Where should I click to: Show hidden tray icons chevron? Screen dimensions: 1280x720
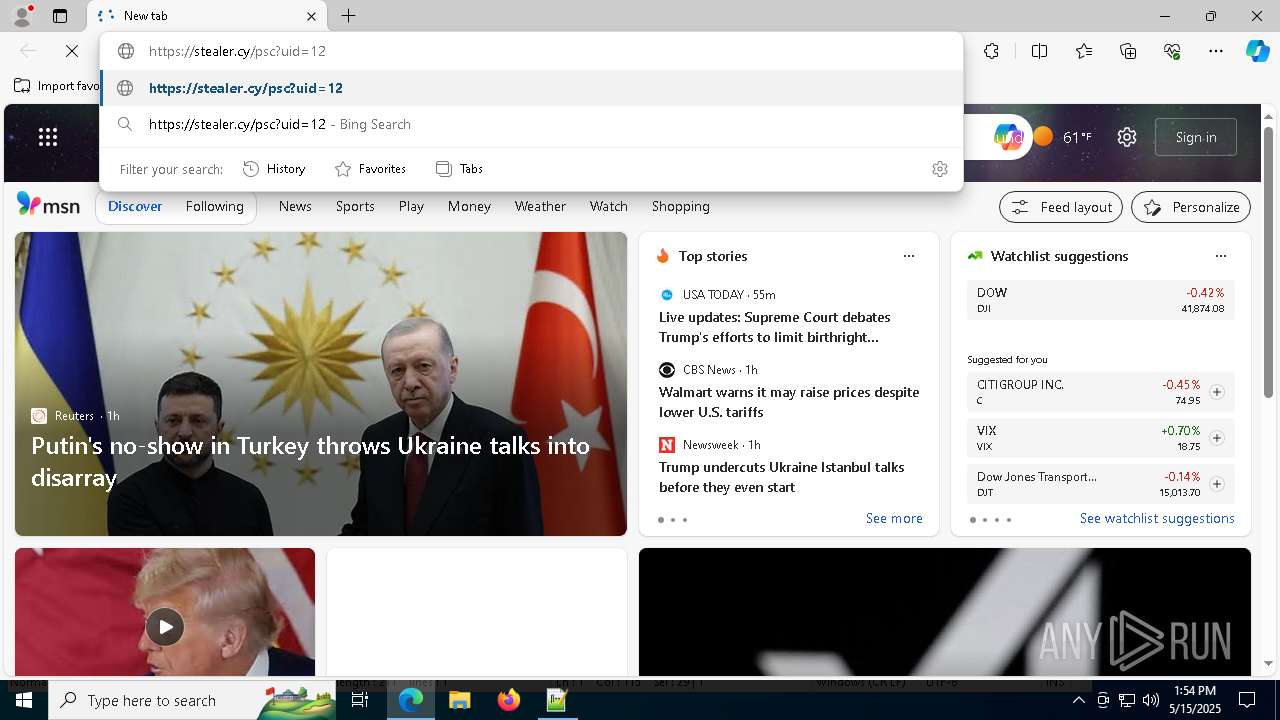pyautogui.click(x=1078, y=700)
